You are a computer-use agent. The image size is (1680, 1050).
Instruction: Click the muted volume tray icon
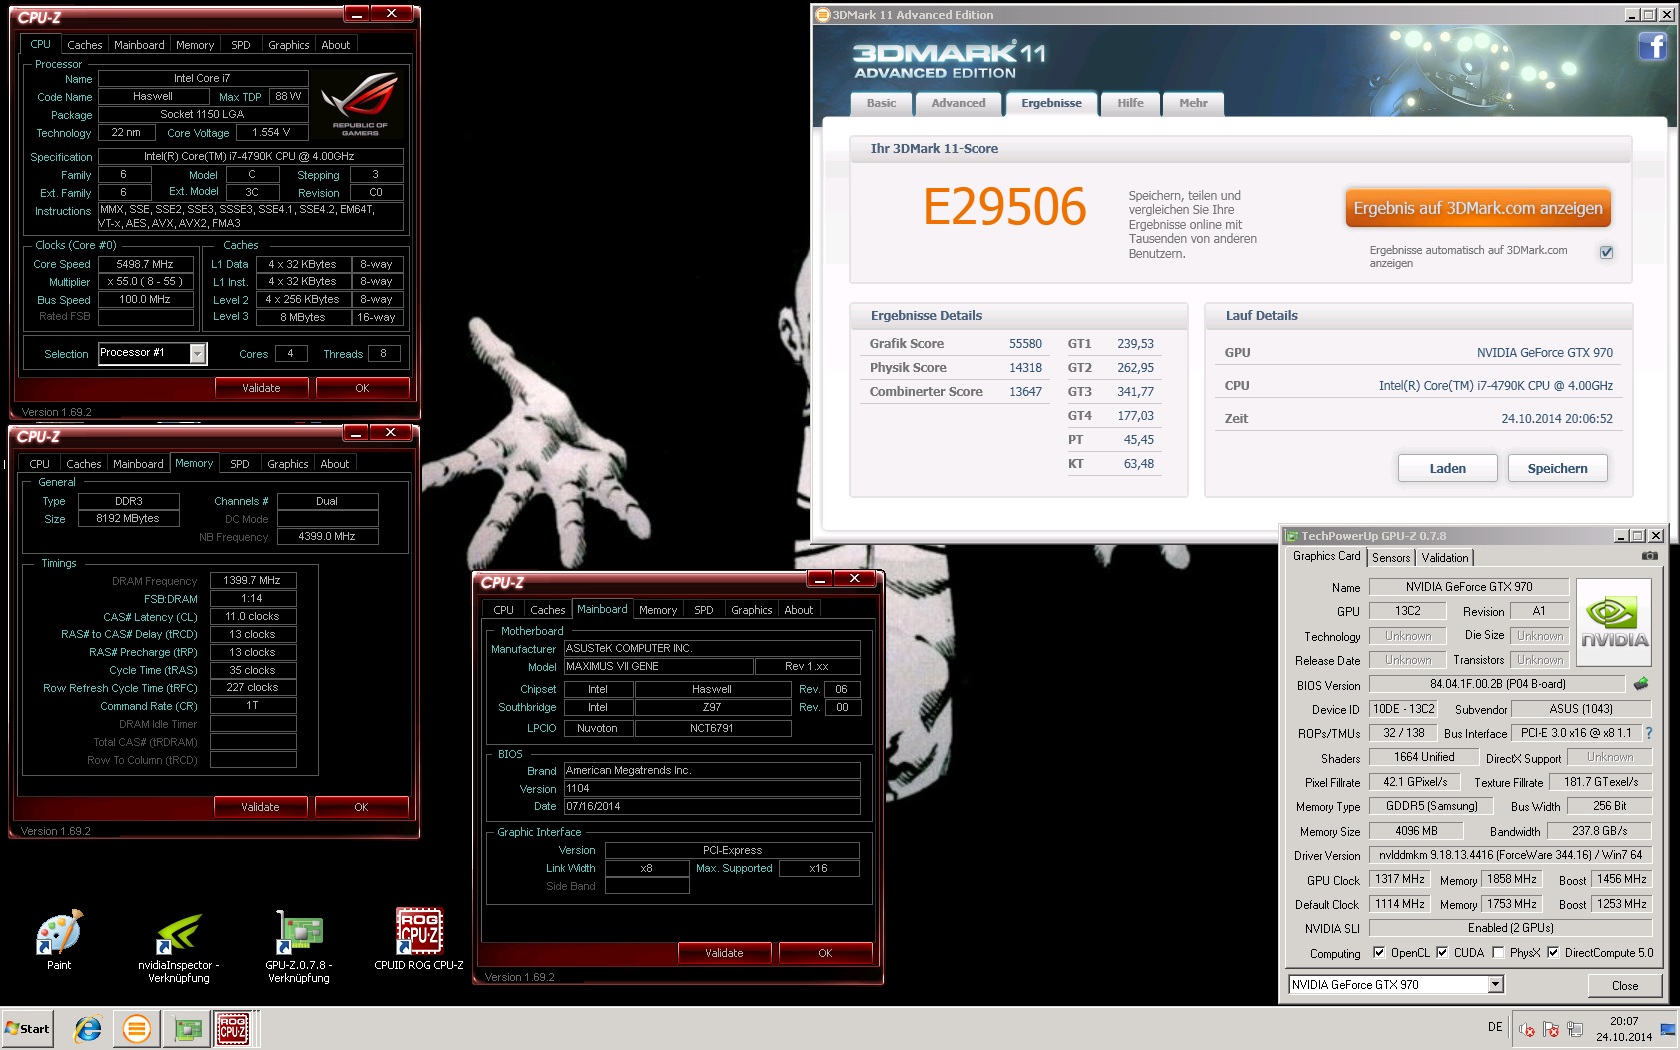coord(1527,1028)
